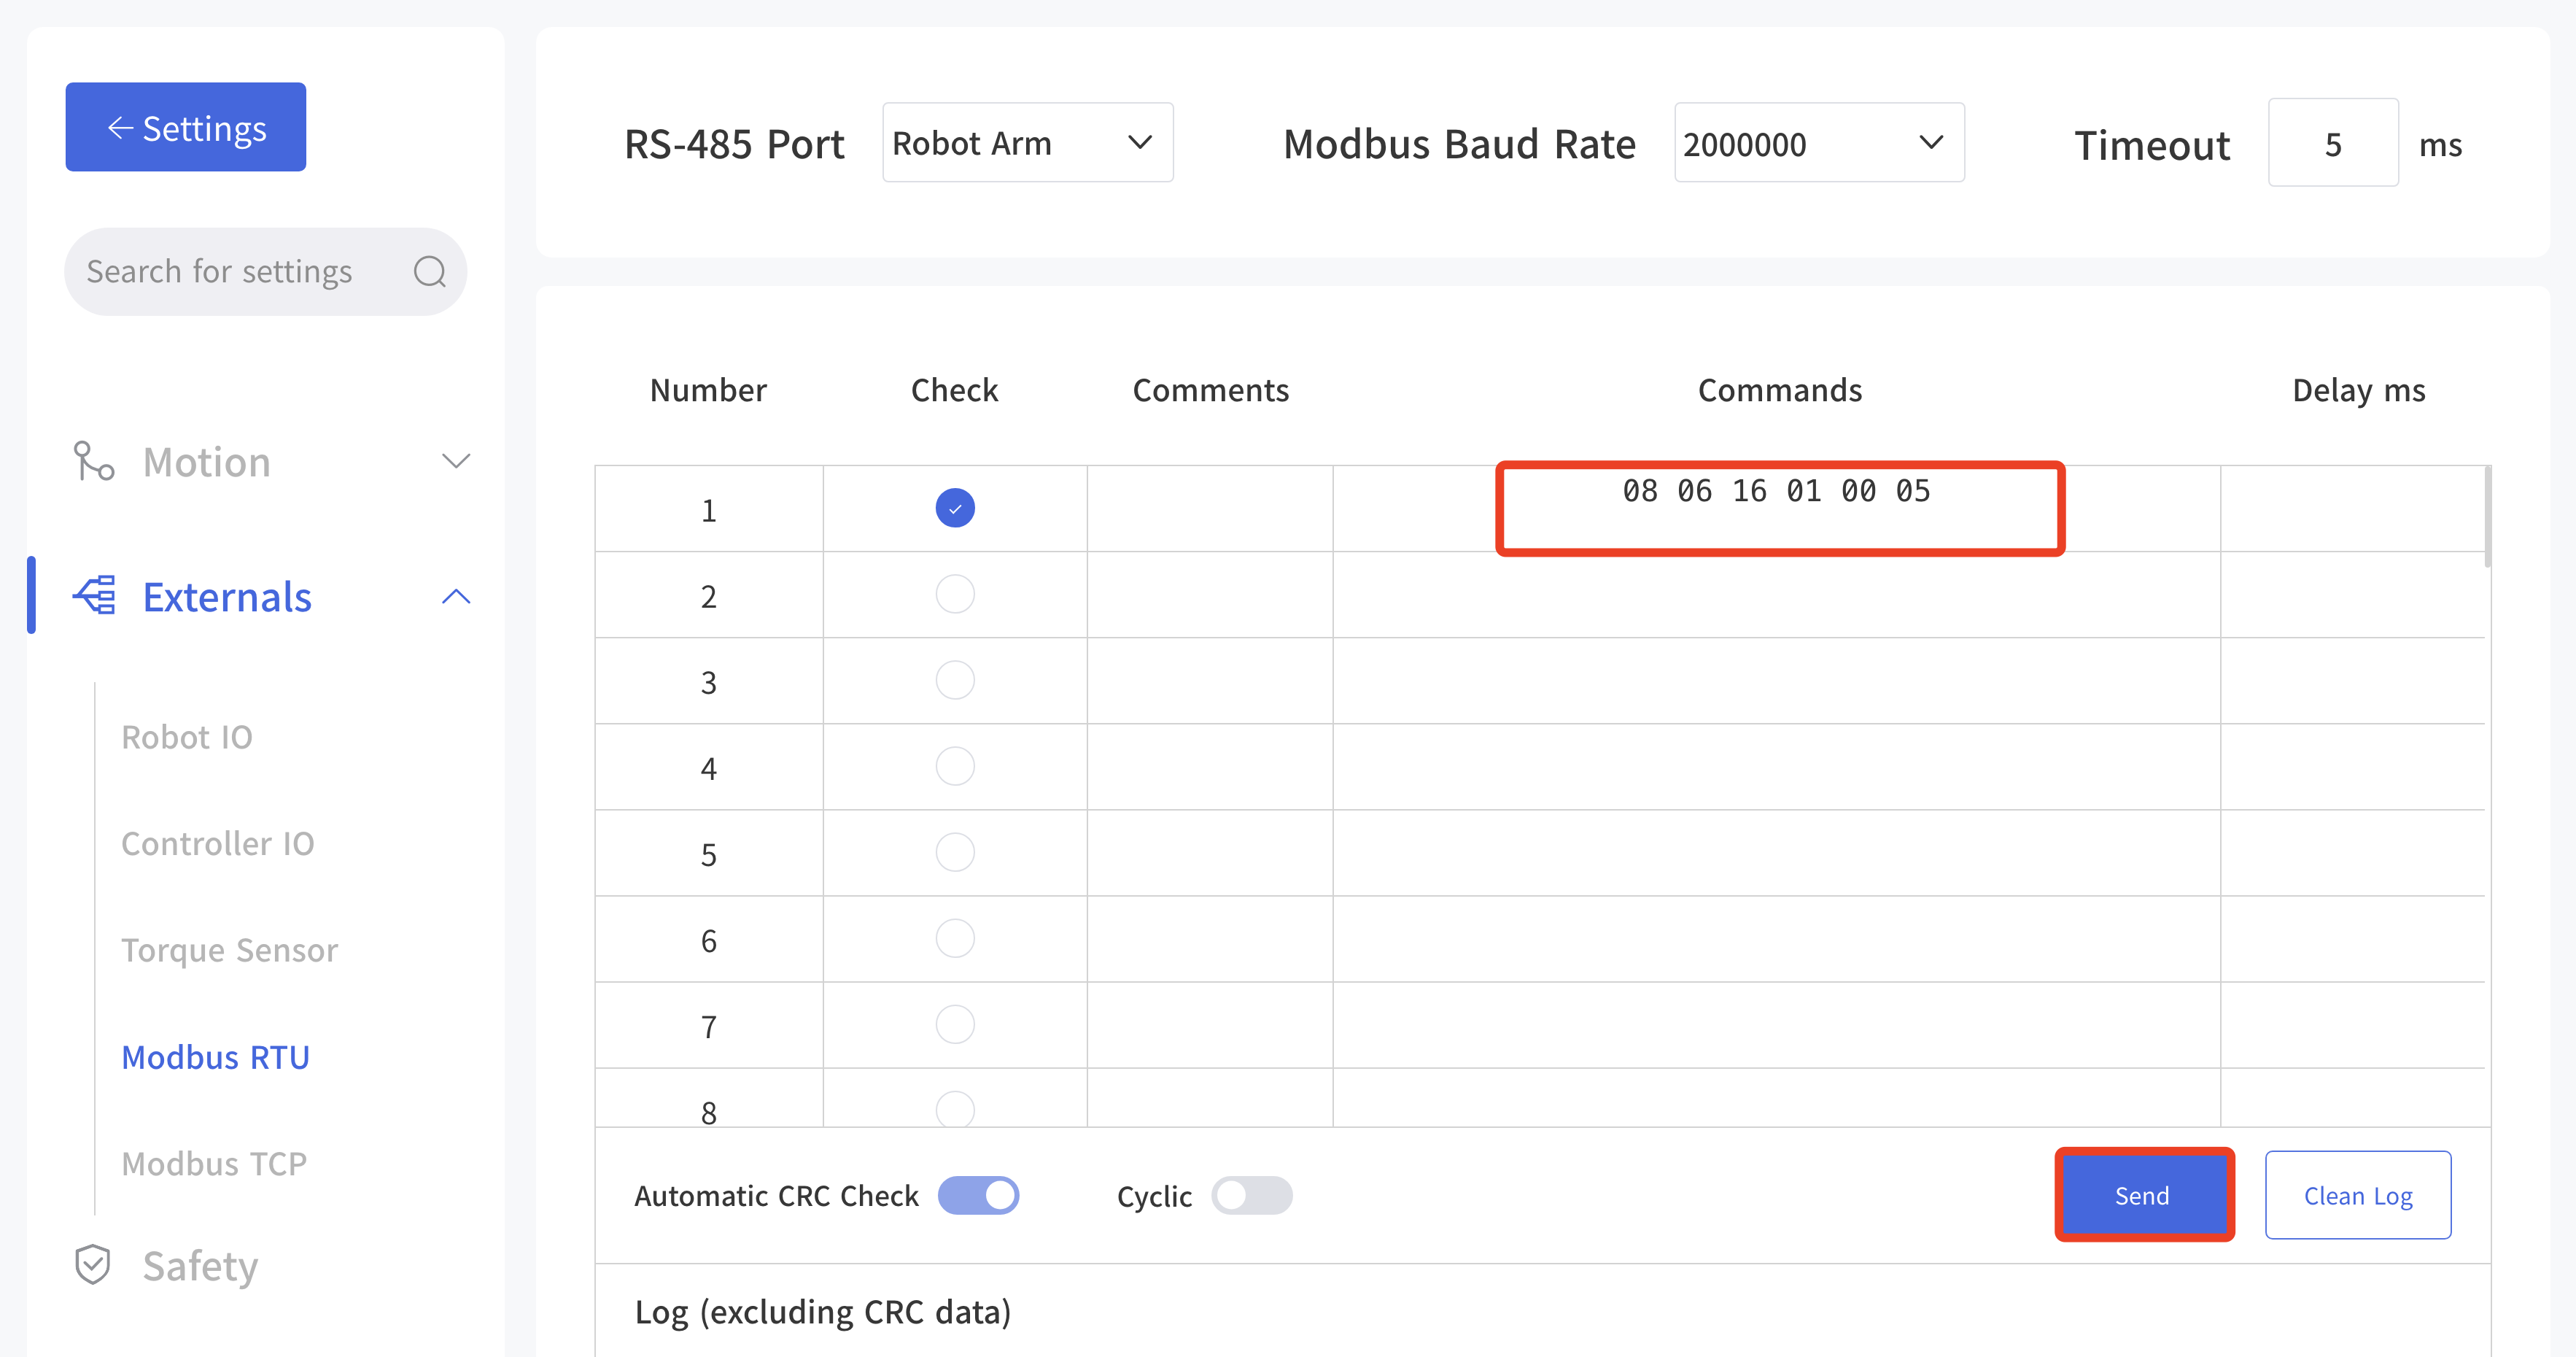Click row number 7 cell
The height and width of the screenshot is (1357, 2576).
click(x=709, y=1025)
